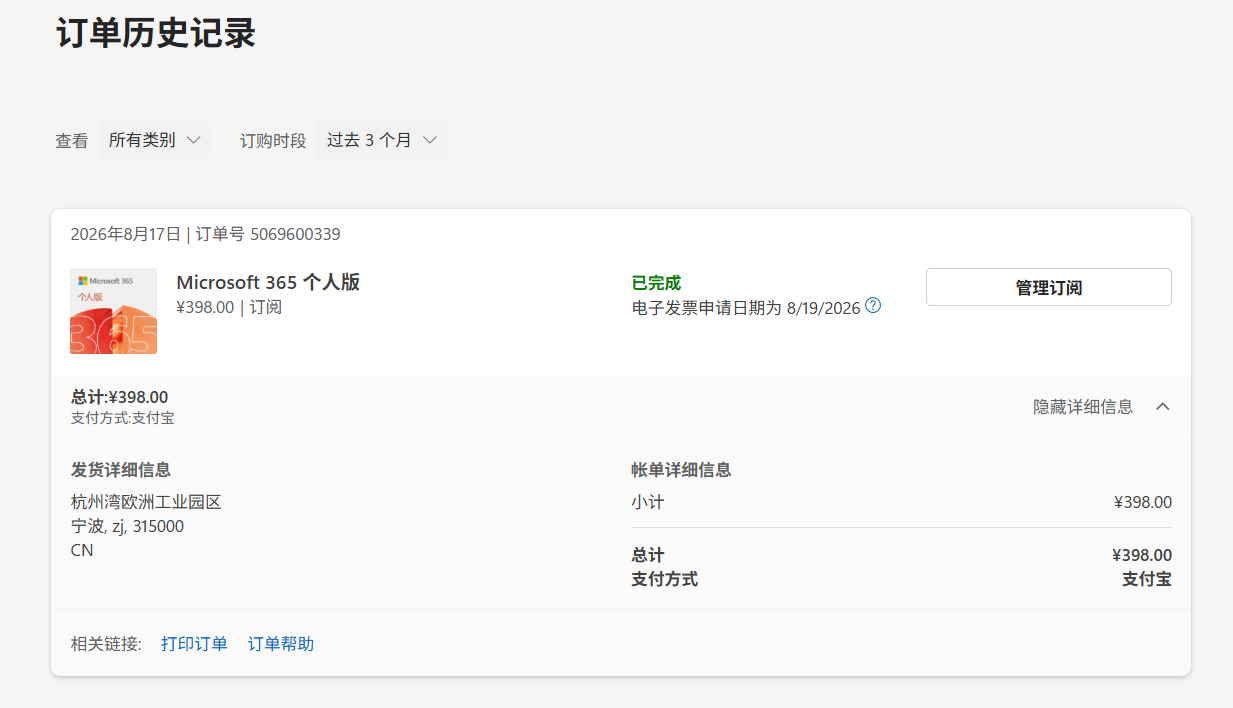Click the 小计 label in billing details
The image size is (1233, 708).
tap(647, 502)
